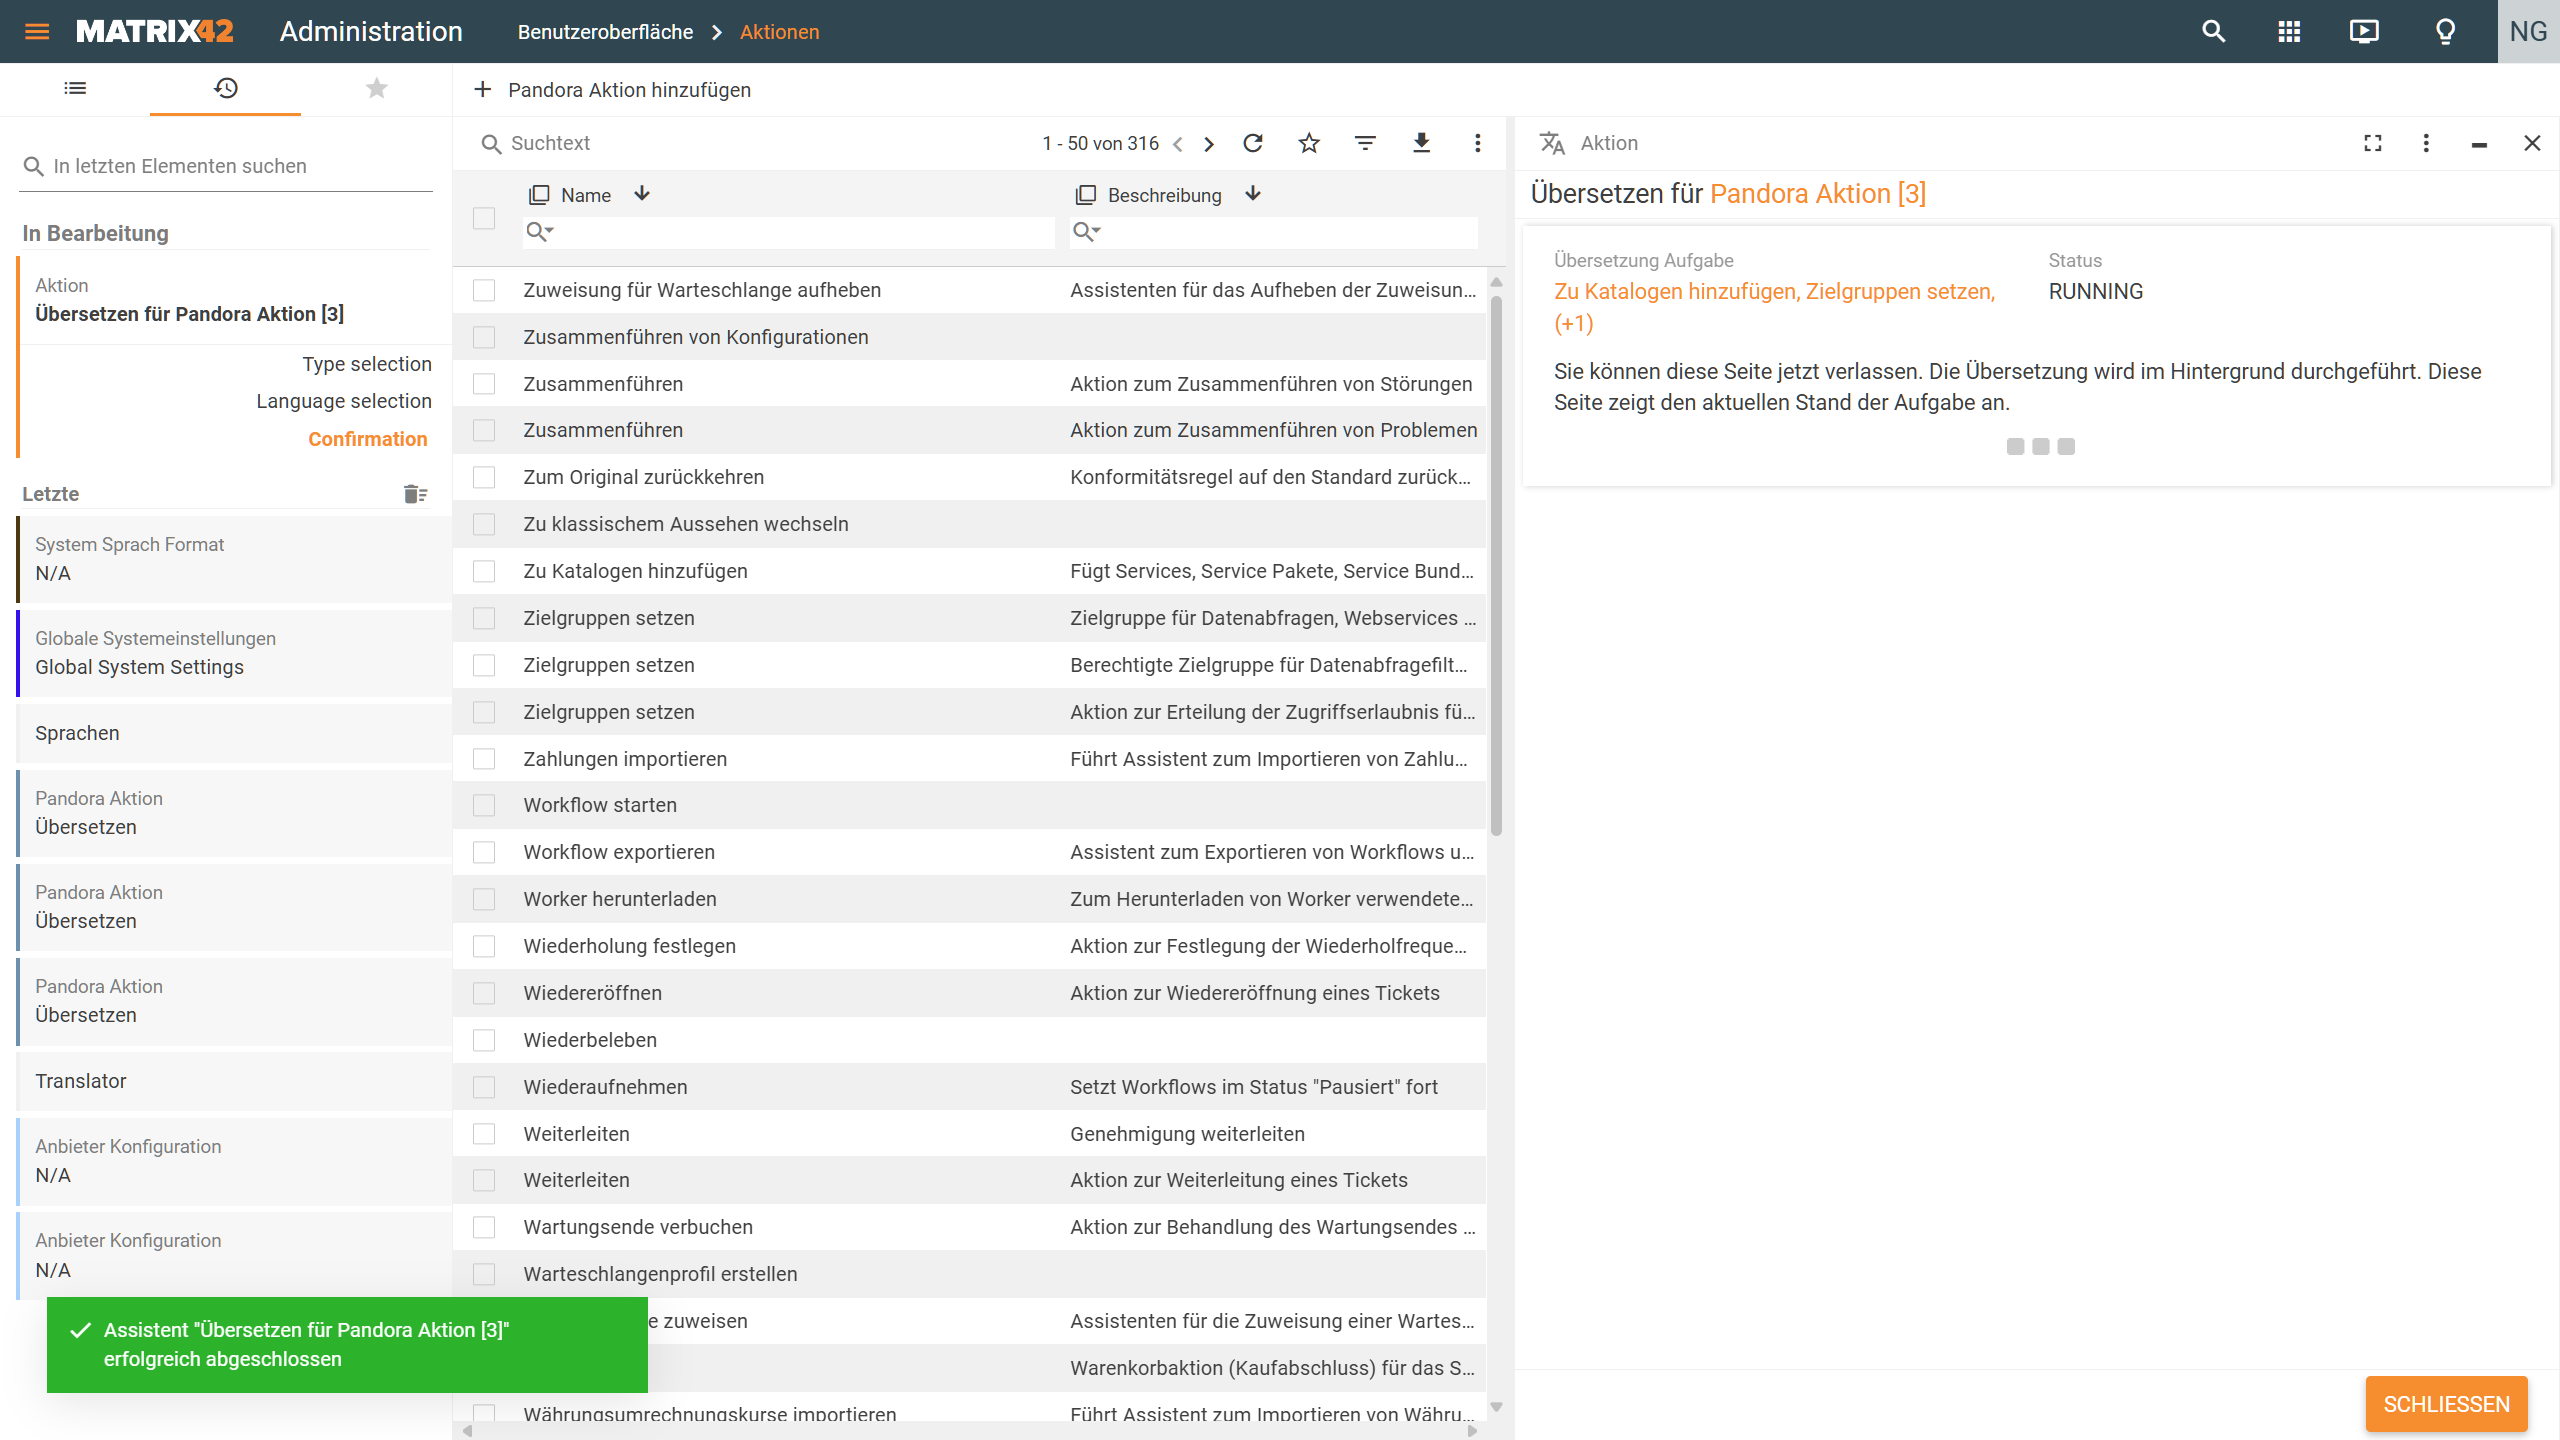
Task: Click the download export icon
Action: coord(1421,143)
